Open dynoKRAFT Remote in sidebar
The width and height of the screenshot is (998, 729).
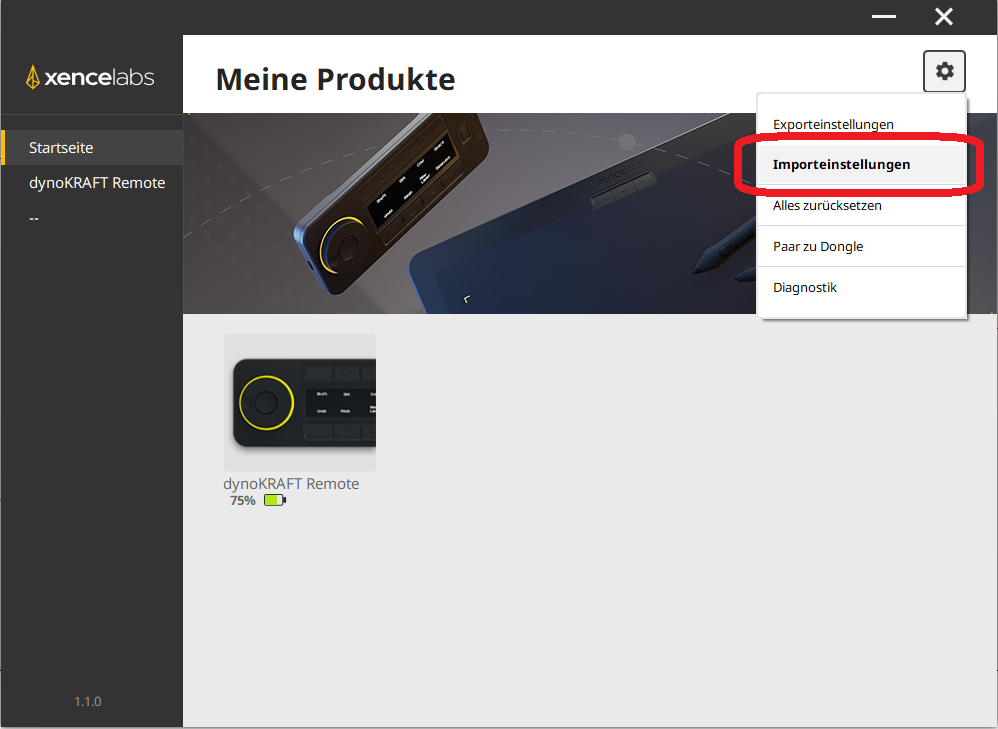point(92,183)
